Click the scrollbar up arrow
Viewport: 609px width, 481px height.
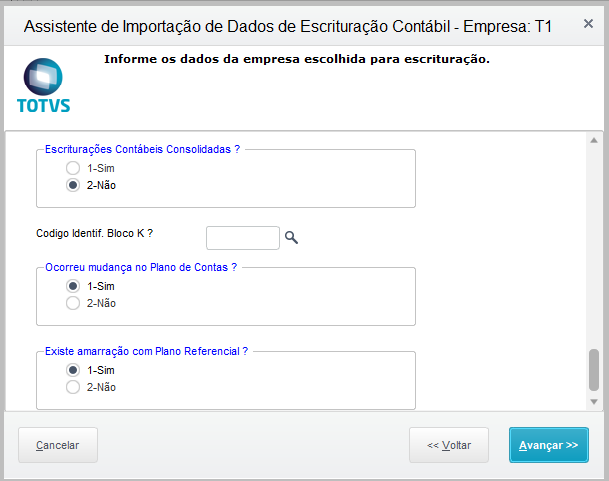coord(594,141)
